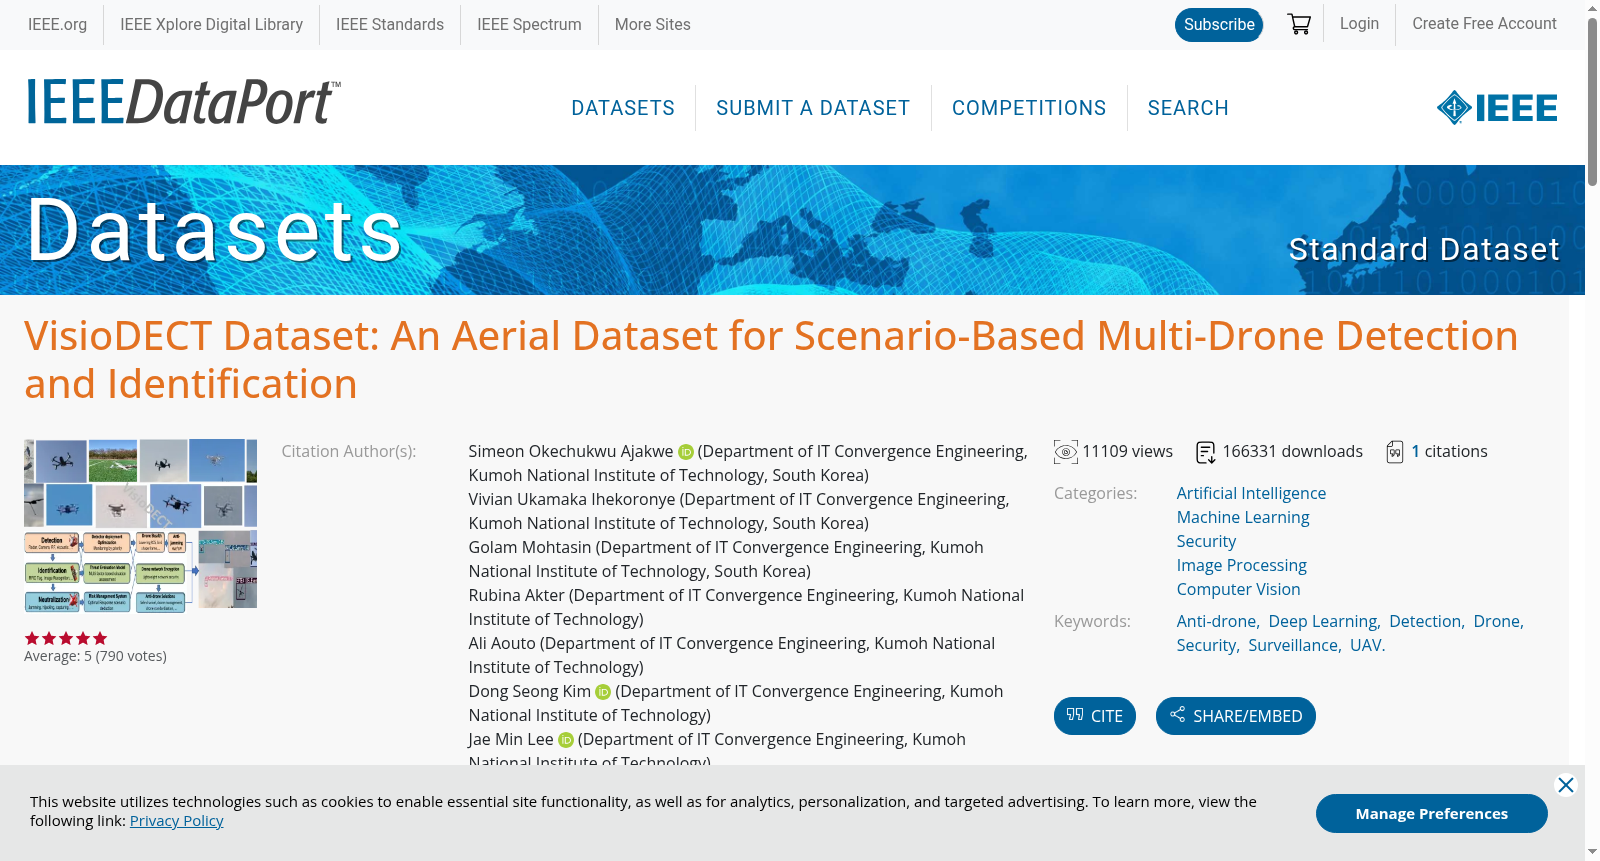Click the views eye icon

[x=1066, y=452]
